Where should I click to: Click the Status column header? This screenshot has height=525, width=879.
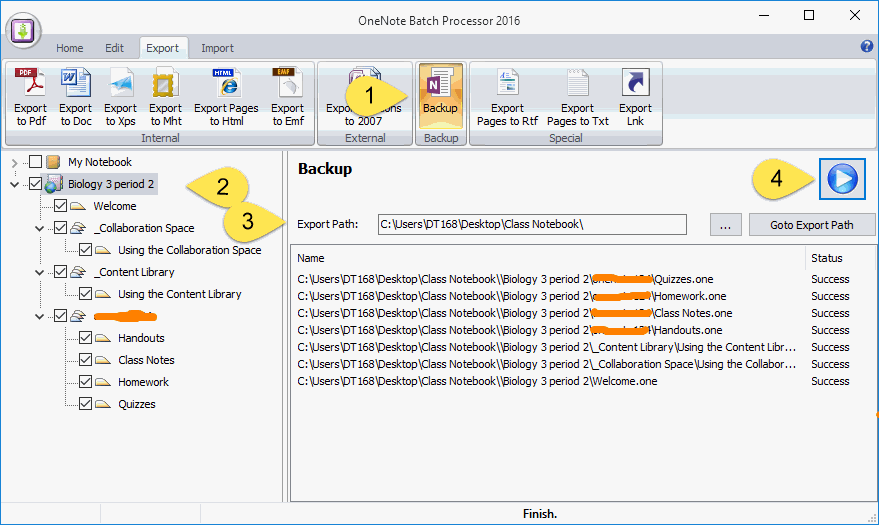coord(840,258)
